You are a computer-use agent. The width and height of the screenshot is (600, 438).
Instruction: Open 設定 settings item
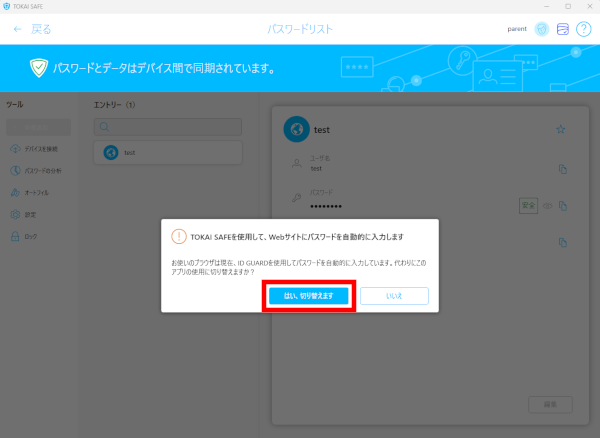pos(23,215)
